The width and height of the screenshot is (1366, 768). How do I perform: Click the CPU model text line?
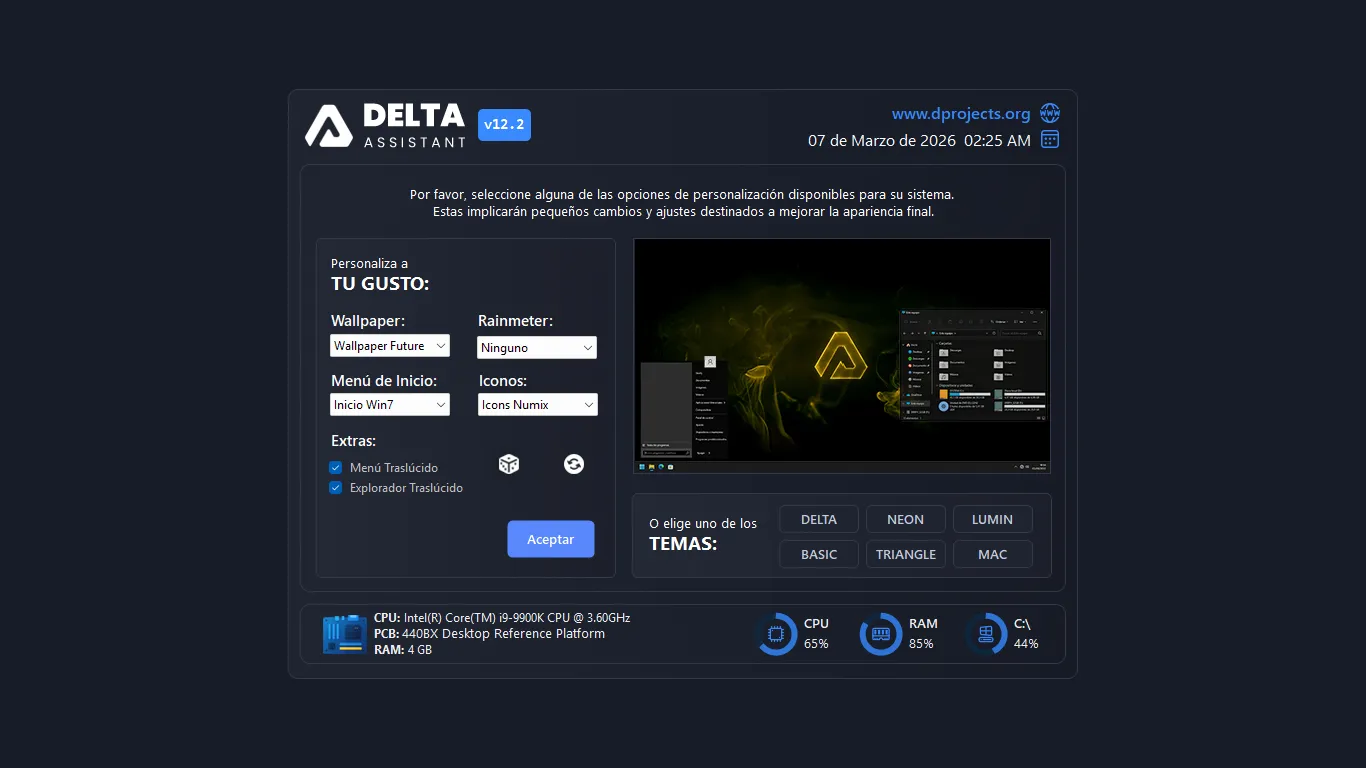pos(502,618)
